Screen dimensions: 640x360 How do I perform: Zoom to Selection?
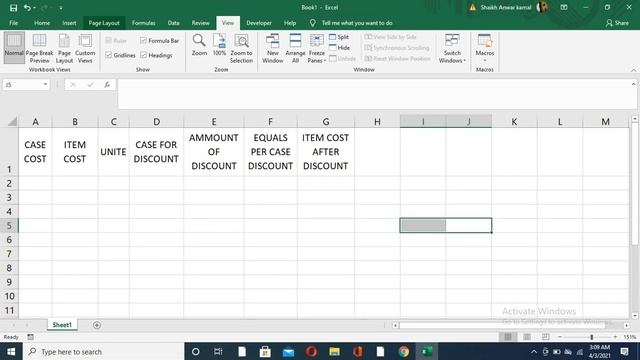pyautogui.click(x=241, y=48)
